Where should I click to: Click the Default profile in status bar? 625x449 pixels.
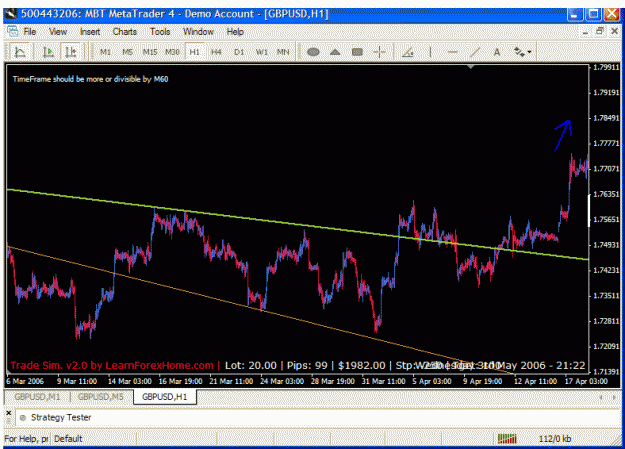[68, 439]
